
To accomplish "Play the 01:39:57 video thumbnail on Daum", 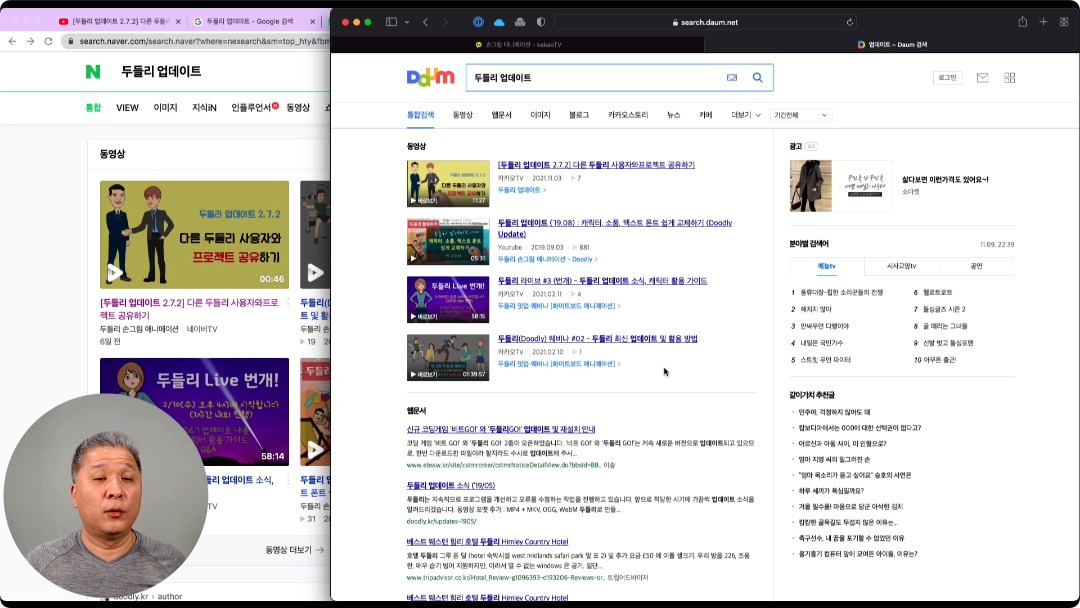I will tap(448, 357).
